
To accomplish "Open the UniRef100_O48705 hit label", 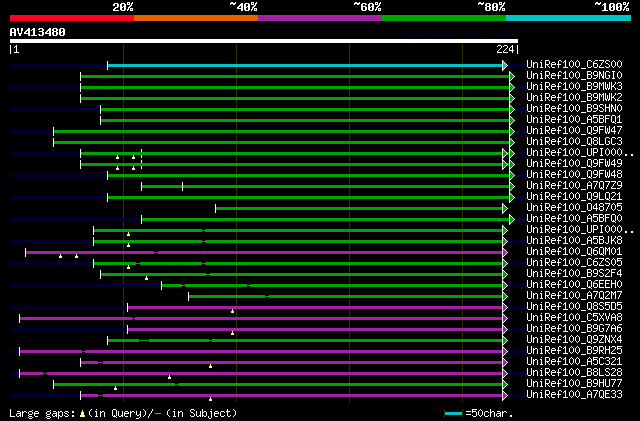I will click(x=574, y=207).
